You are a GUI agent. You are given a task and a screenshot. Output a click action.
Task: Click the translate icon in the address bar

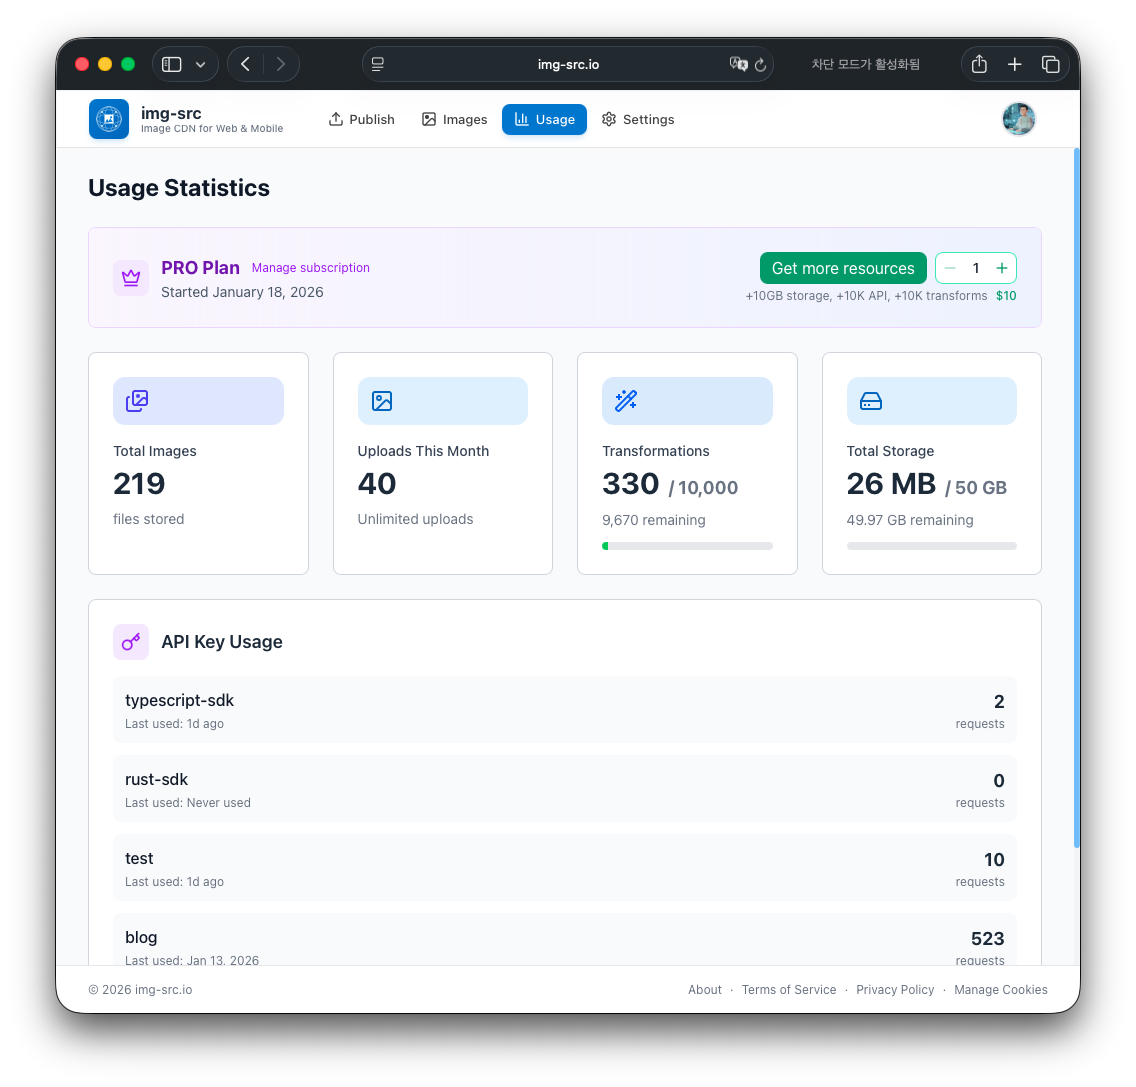pos(738,64)
